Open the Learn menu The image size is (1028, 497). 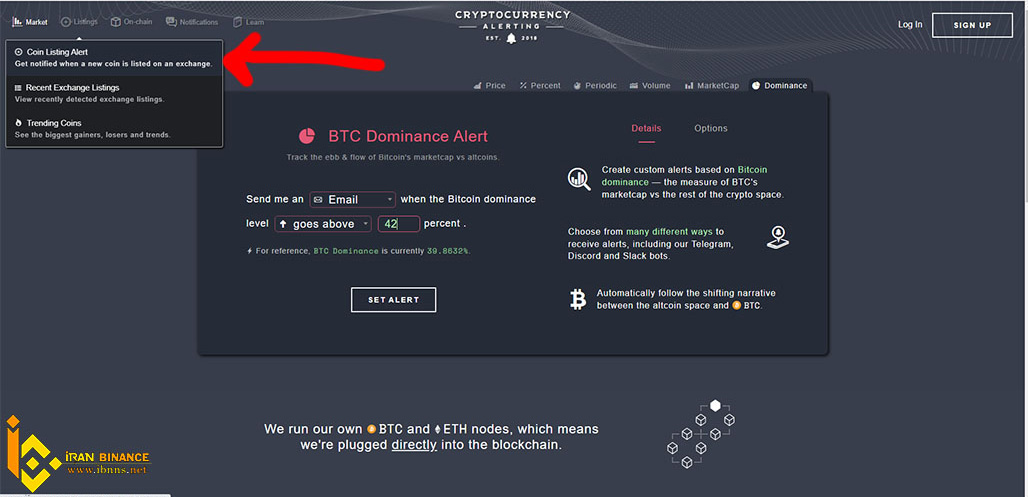(x=249, y=22)
